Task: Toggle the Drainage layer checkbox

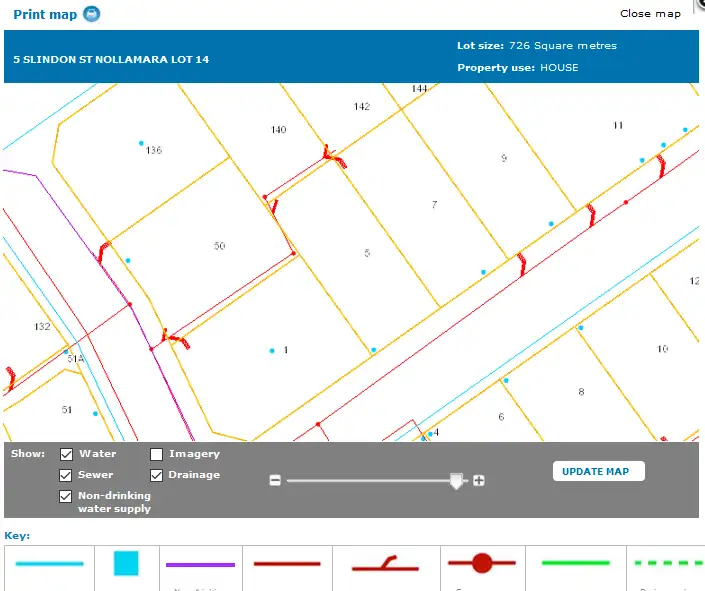Action: 157,475
